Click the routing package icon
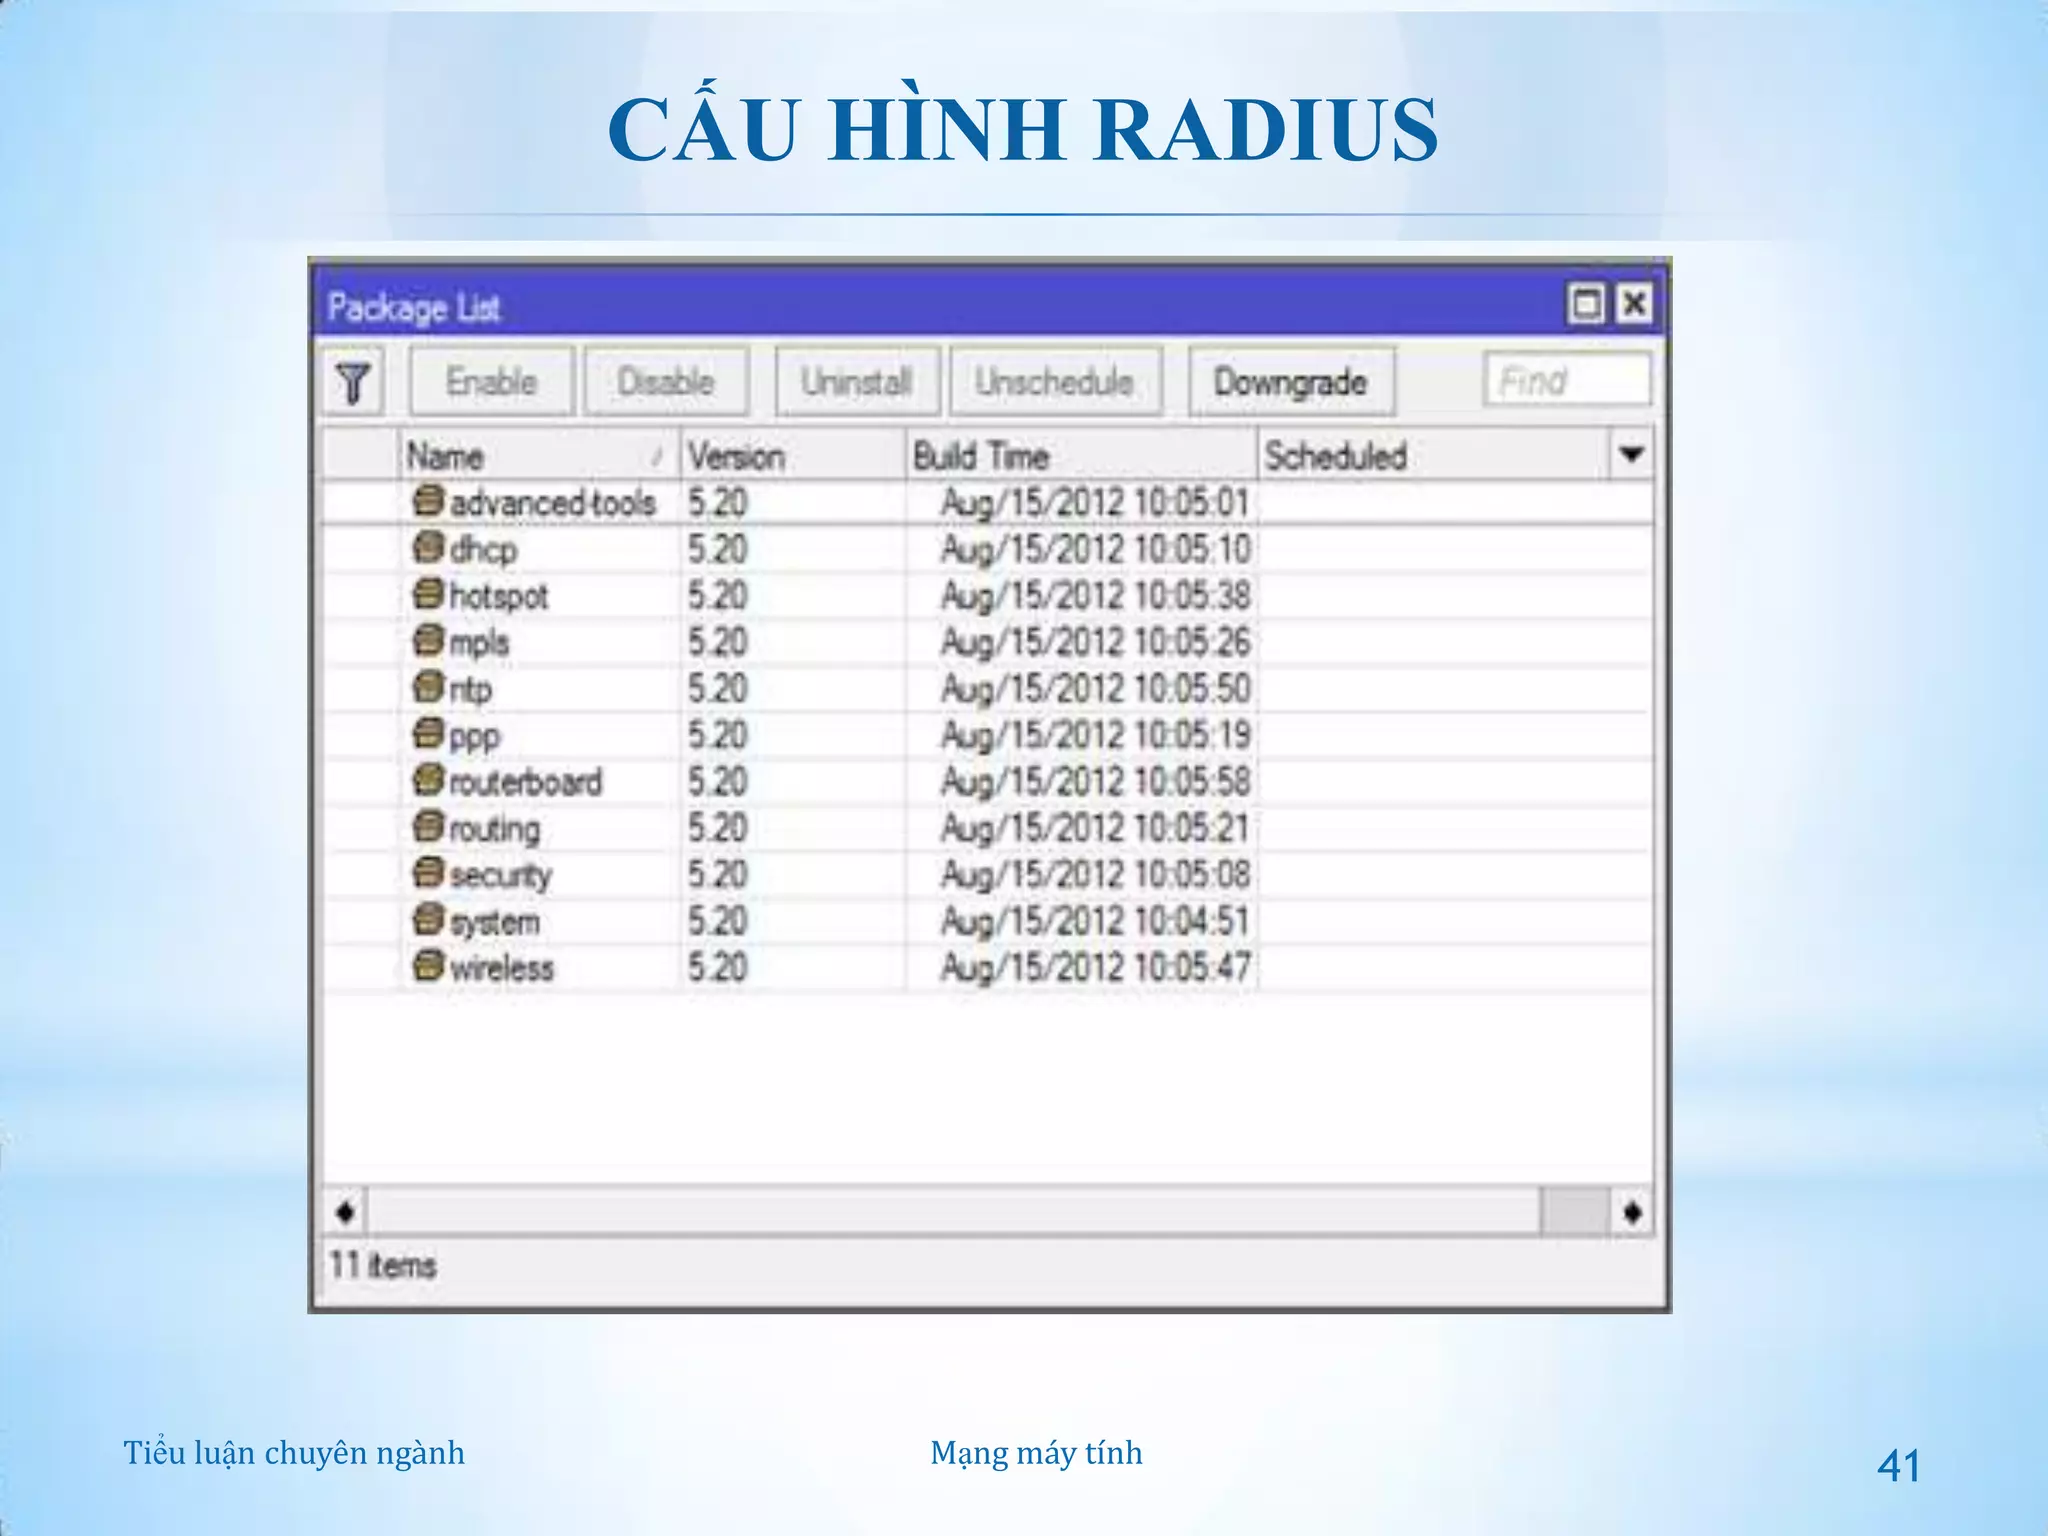Image resolution: width=2048 pixels, height=1536 pixels. [x=428, y=826]
